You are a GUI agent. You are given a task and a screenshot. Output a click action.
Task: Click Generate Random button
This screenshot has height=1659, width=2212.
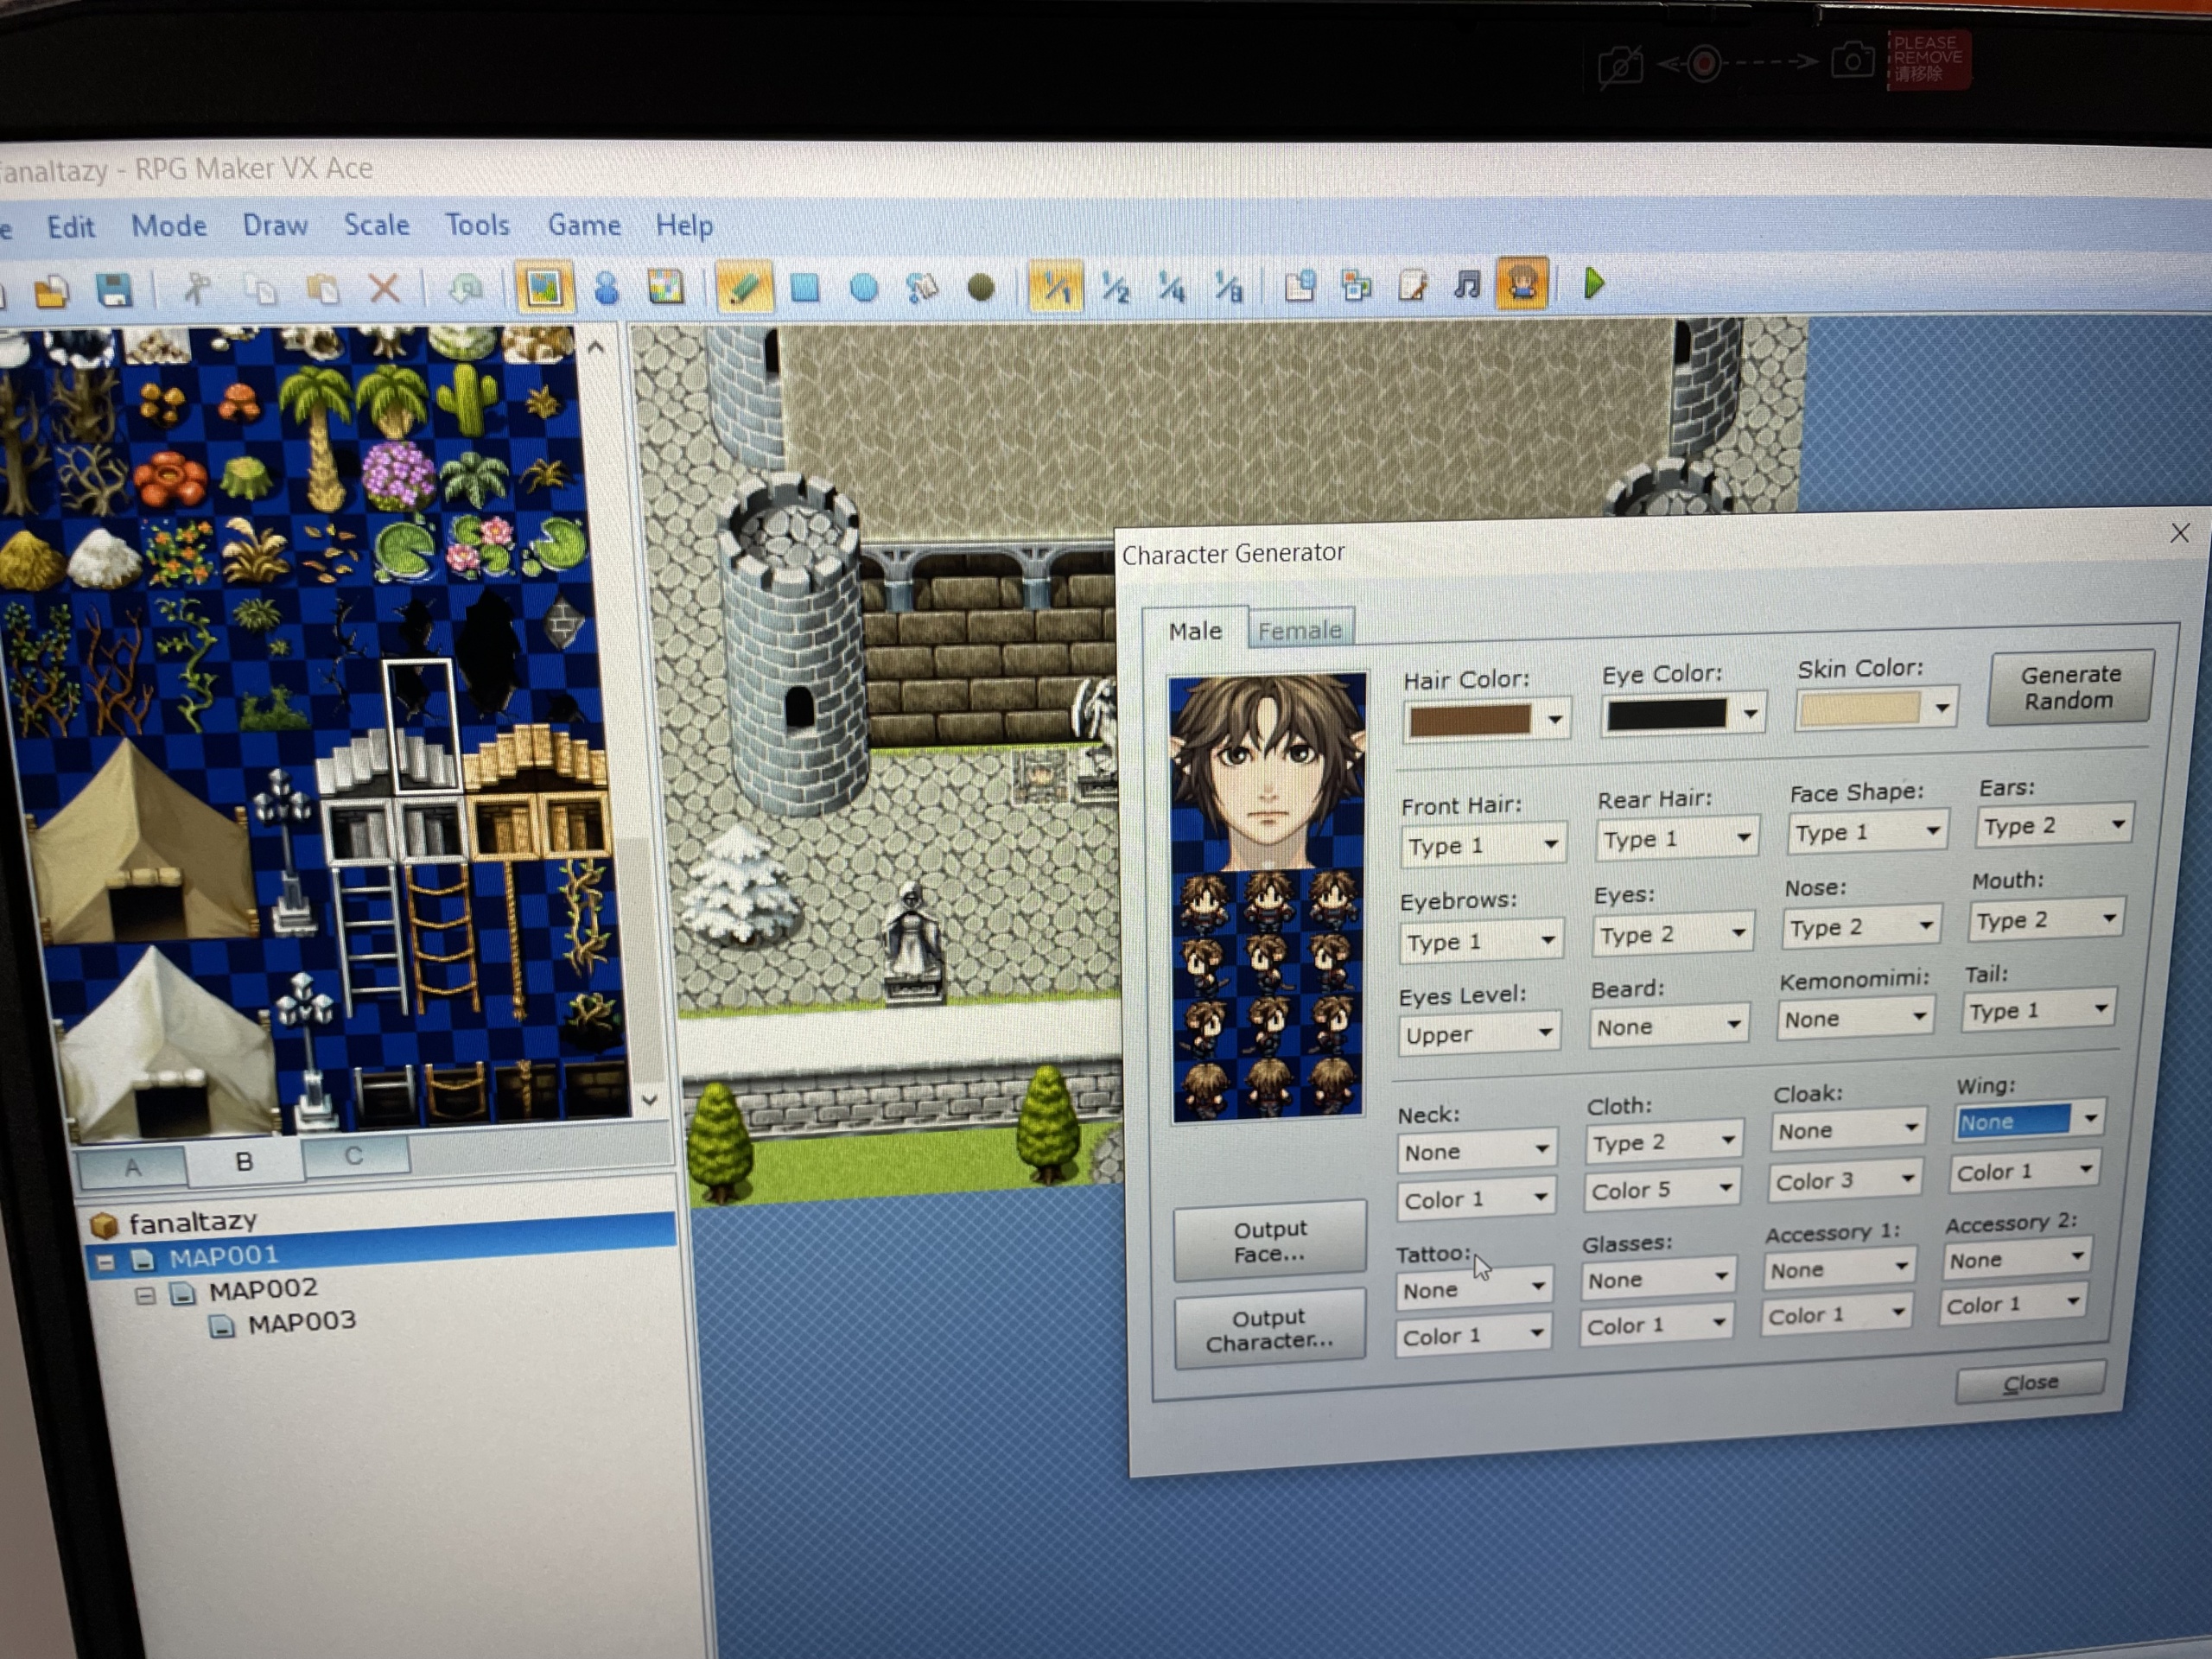click(2069, 688)
